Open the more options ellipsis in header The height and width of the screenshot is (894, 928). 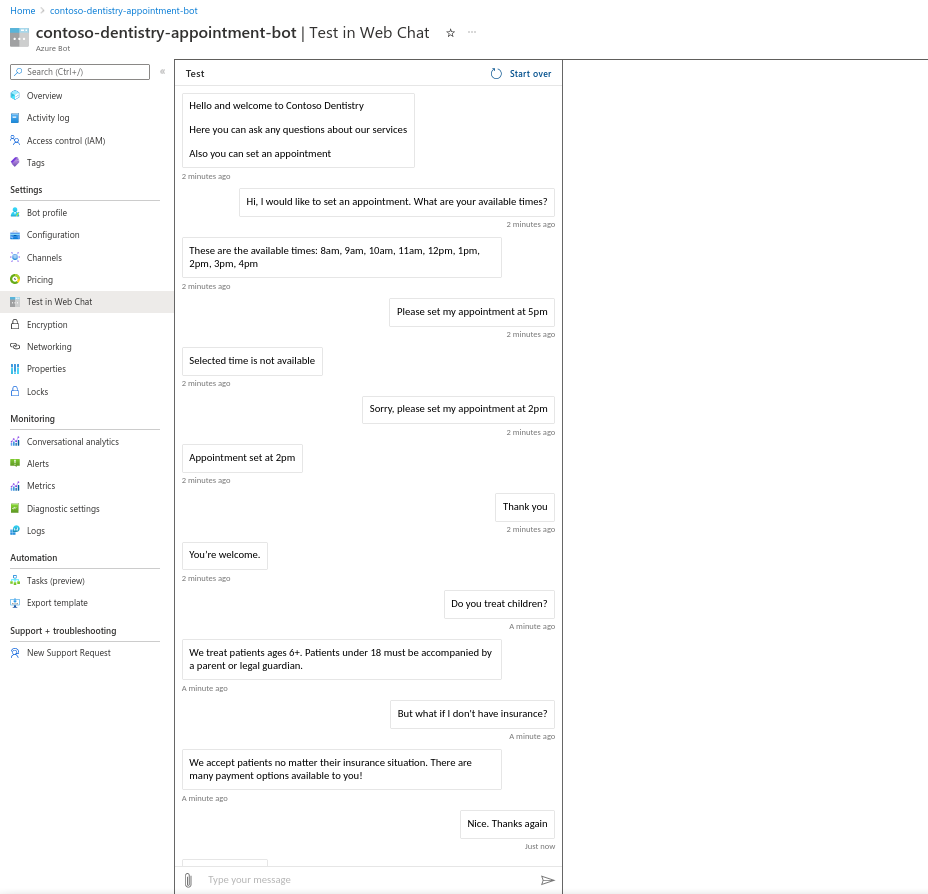point(472,33)
